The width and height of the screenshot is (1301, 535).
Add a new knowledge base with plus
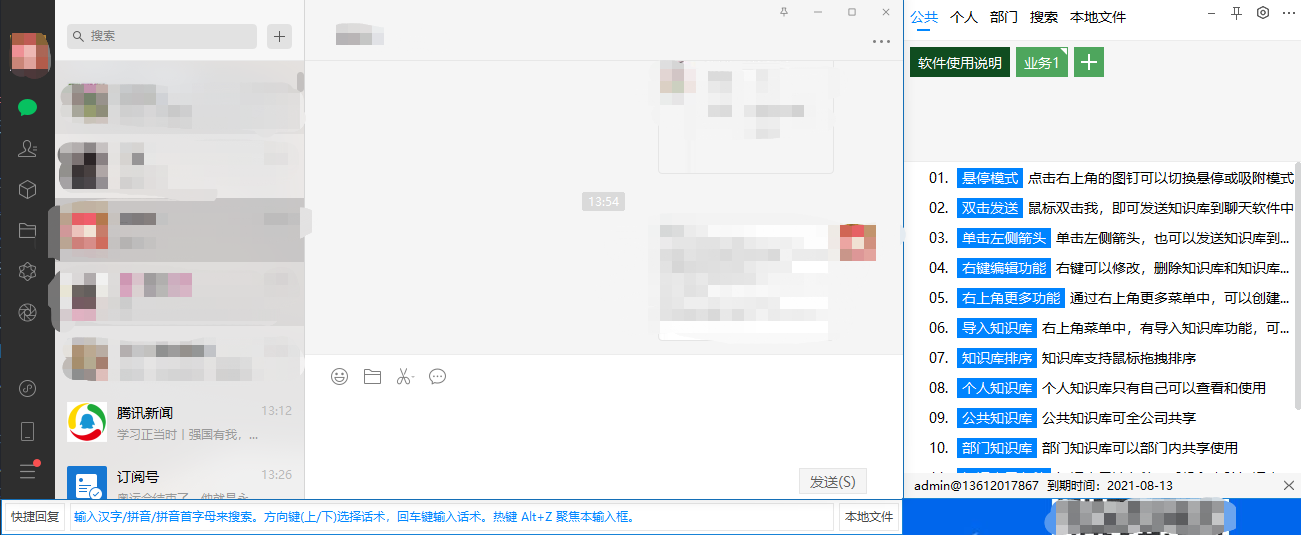click(x=1089, y=62)
